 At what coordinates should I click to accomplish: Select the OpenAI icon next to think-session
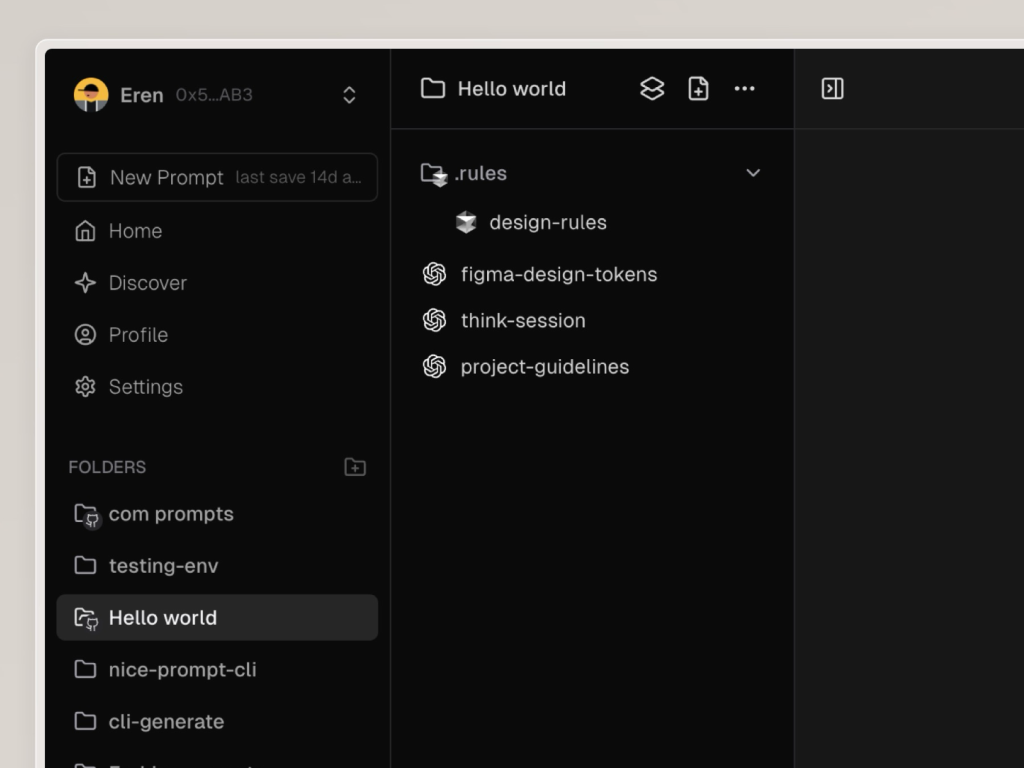[x=434, y=320]
